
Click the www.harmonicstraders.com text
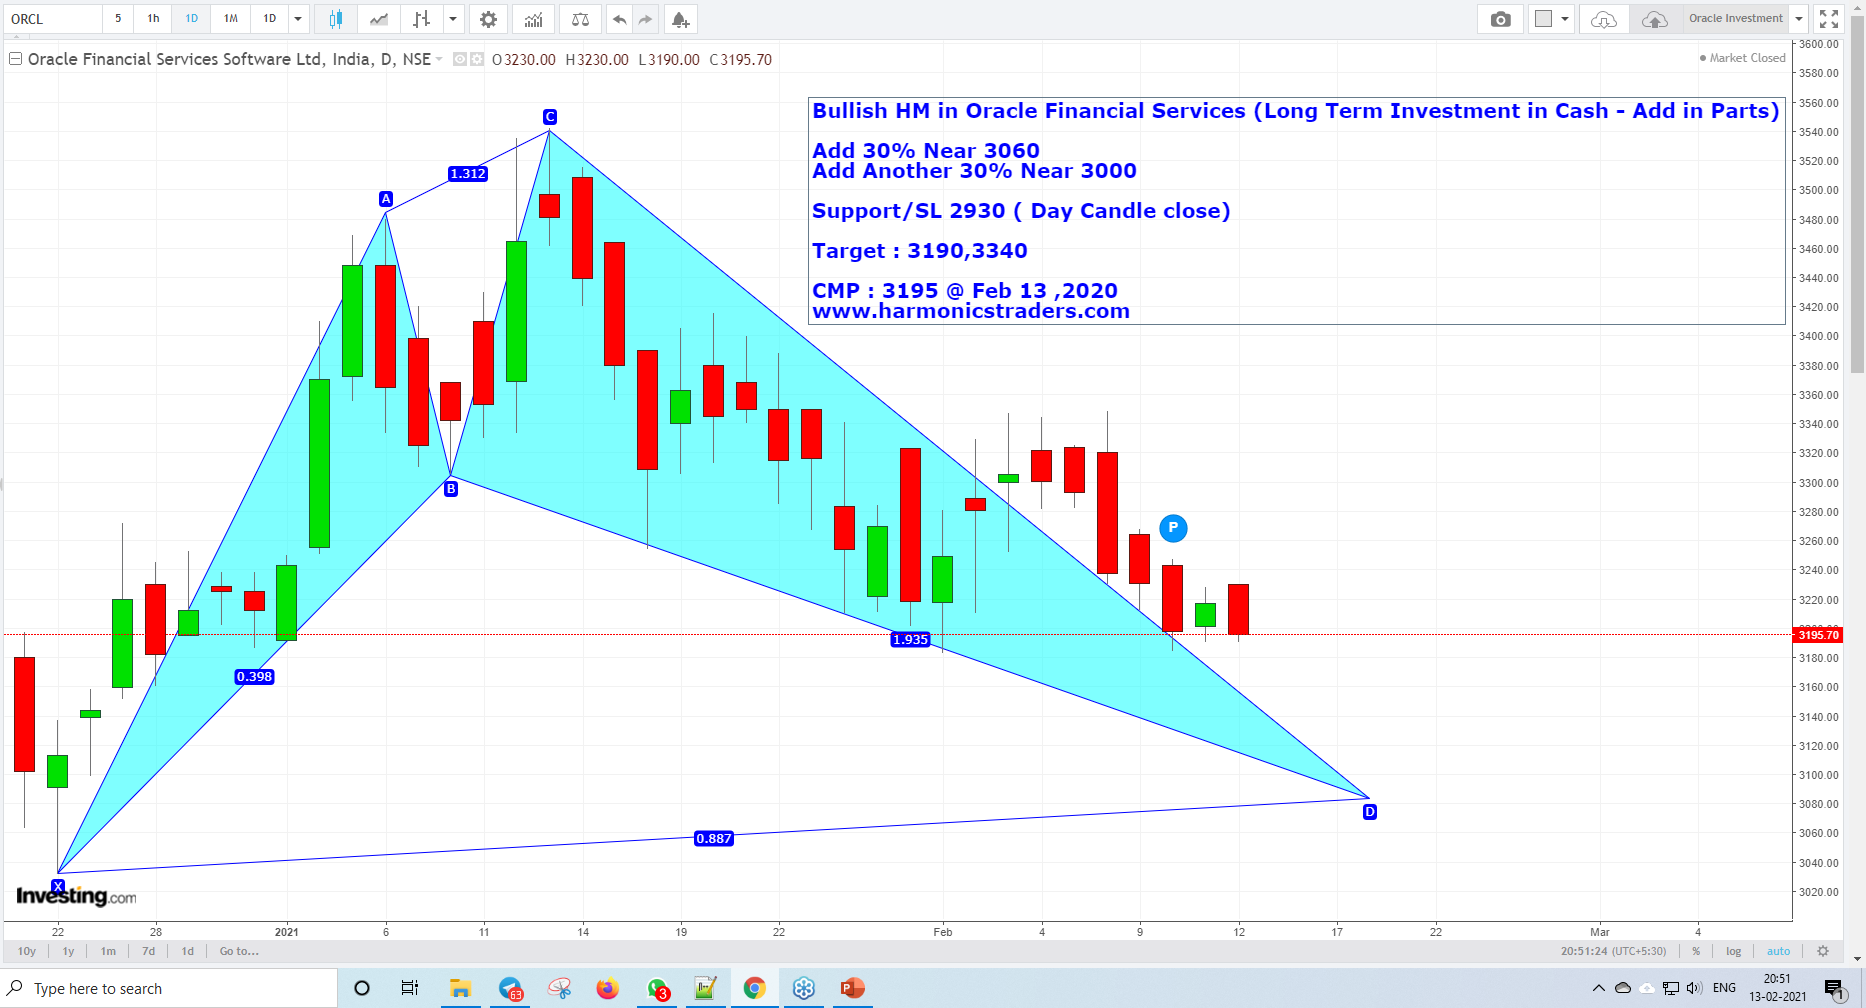[971, 311]
